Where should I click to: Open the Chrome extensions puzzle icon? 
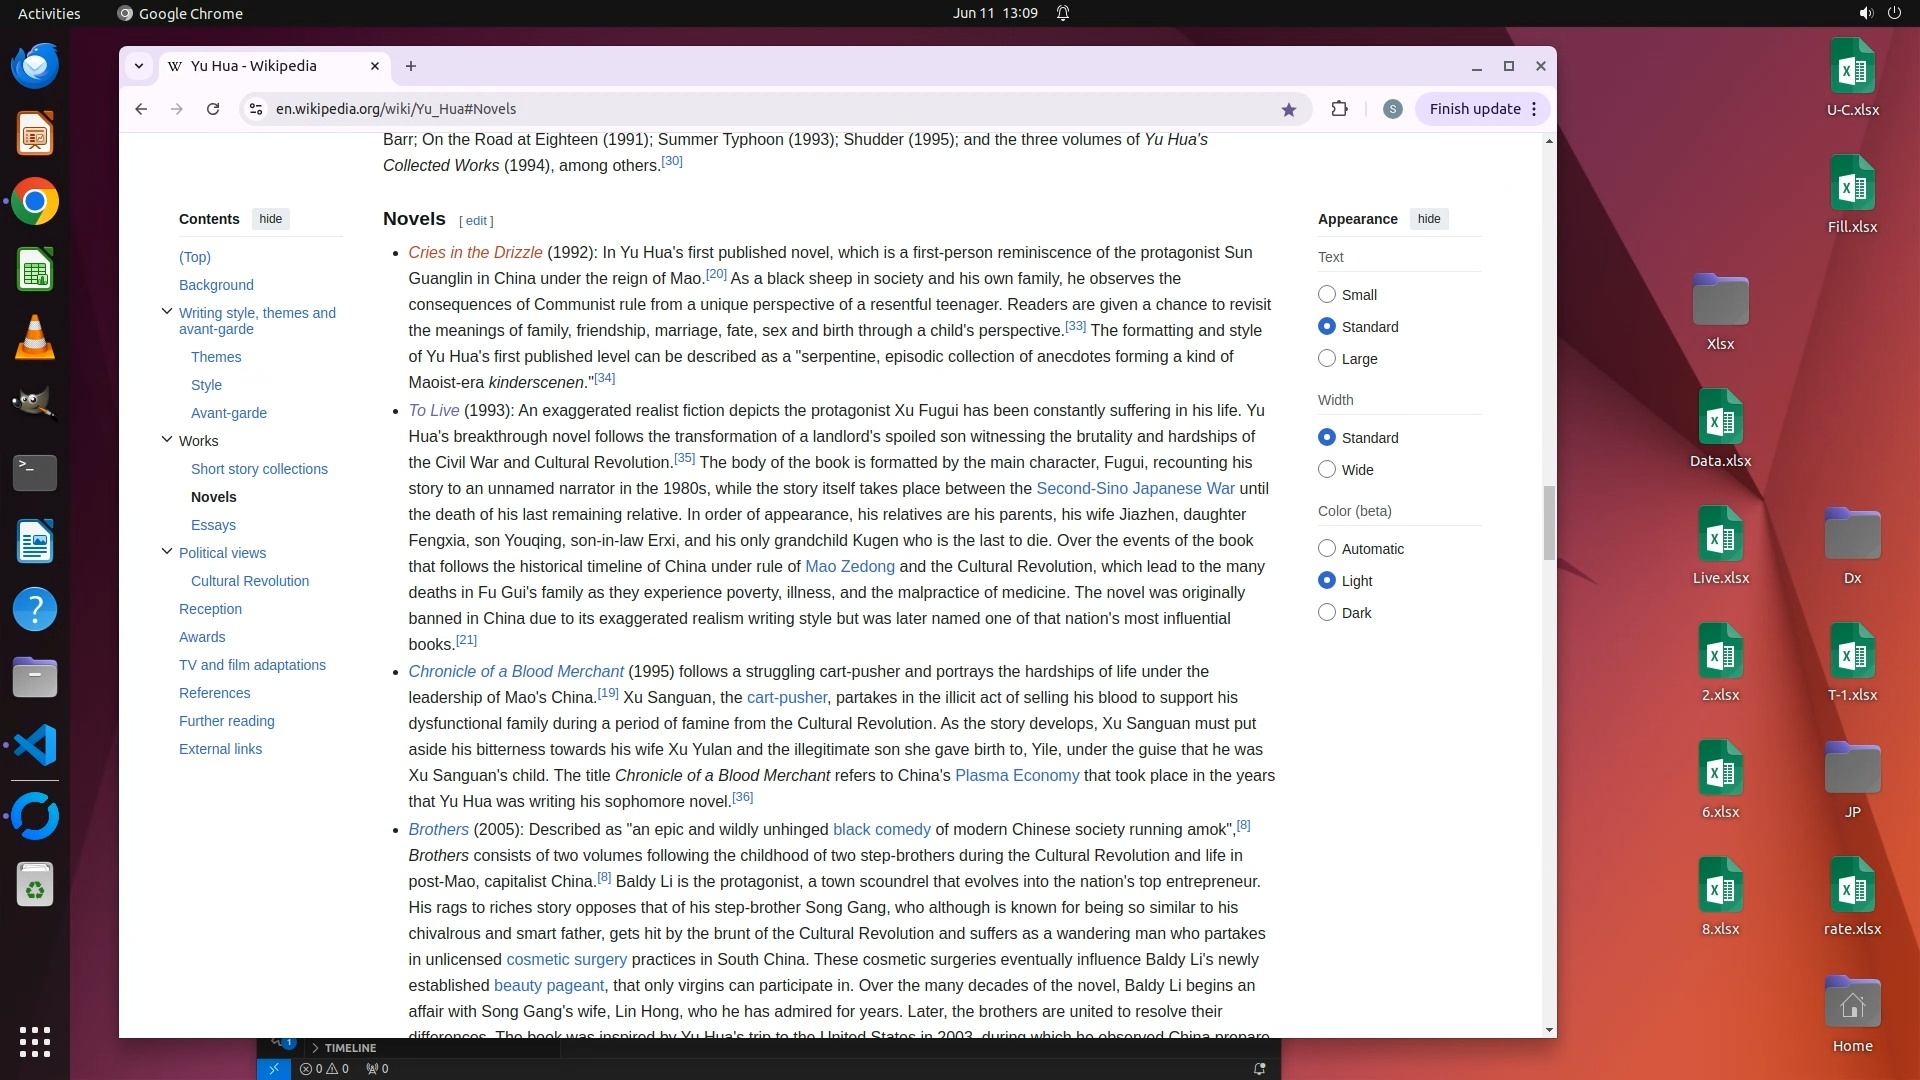1339,109
